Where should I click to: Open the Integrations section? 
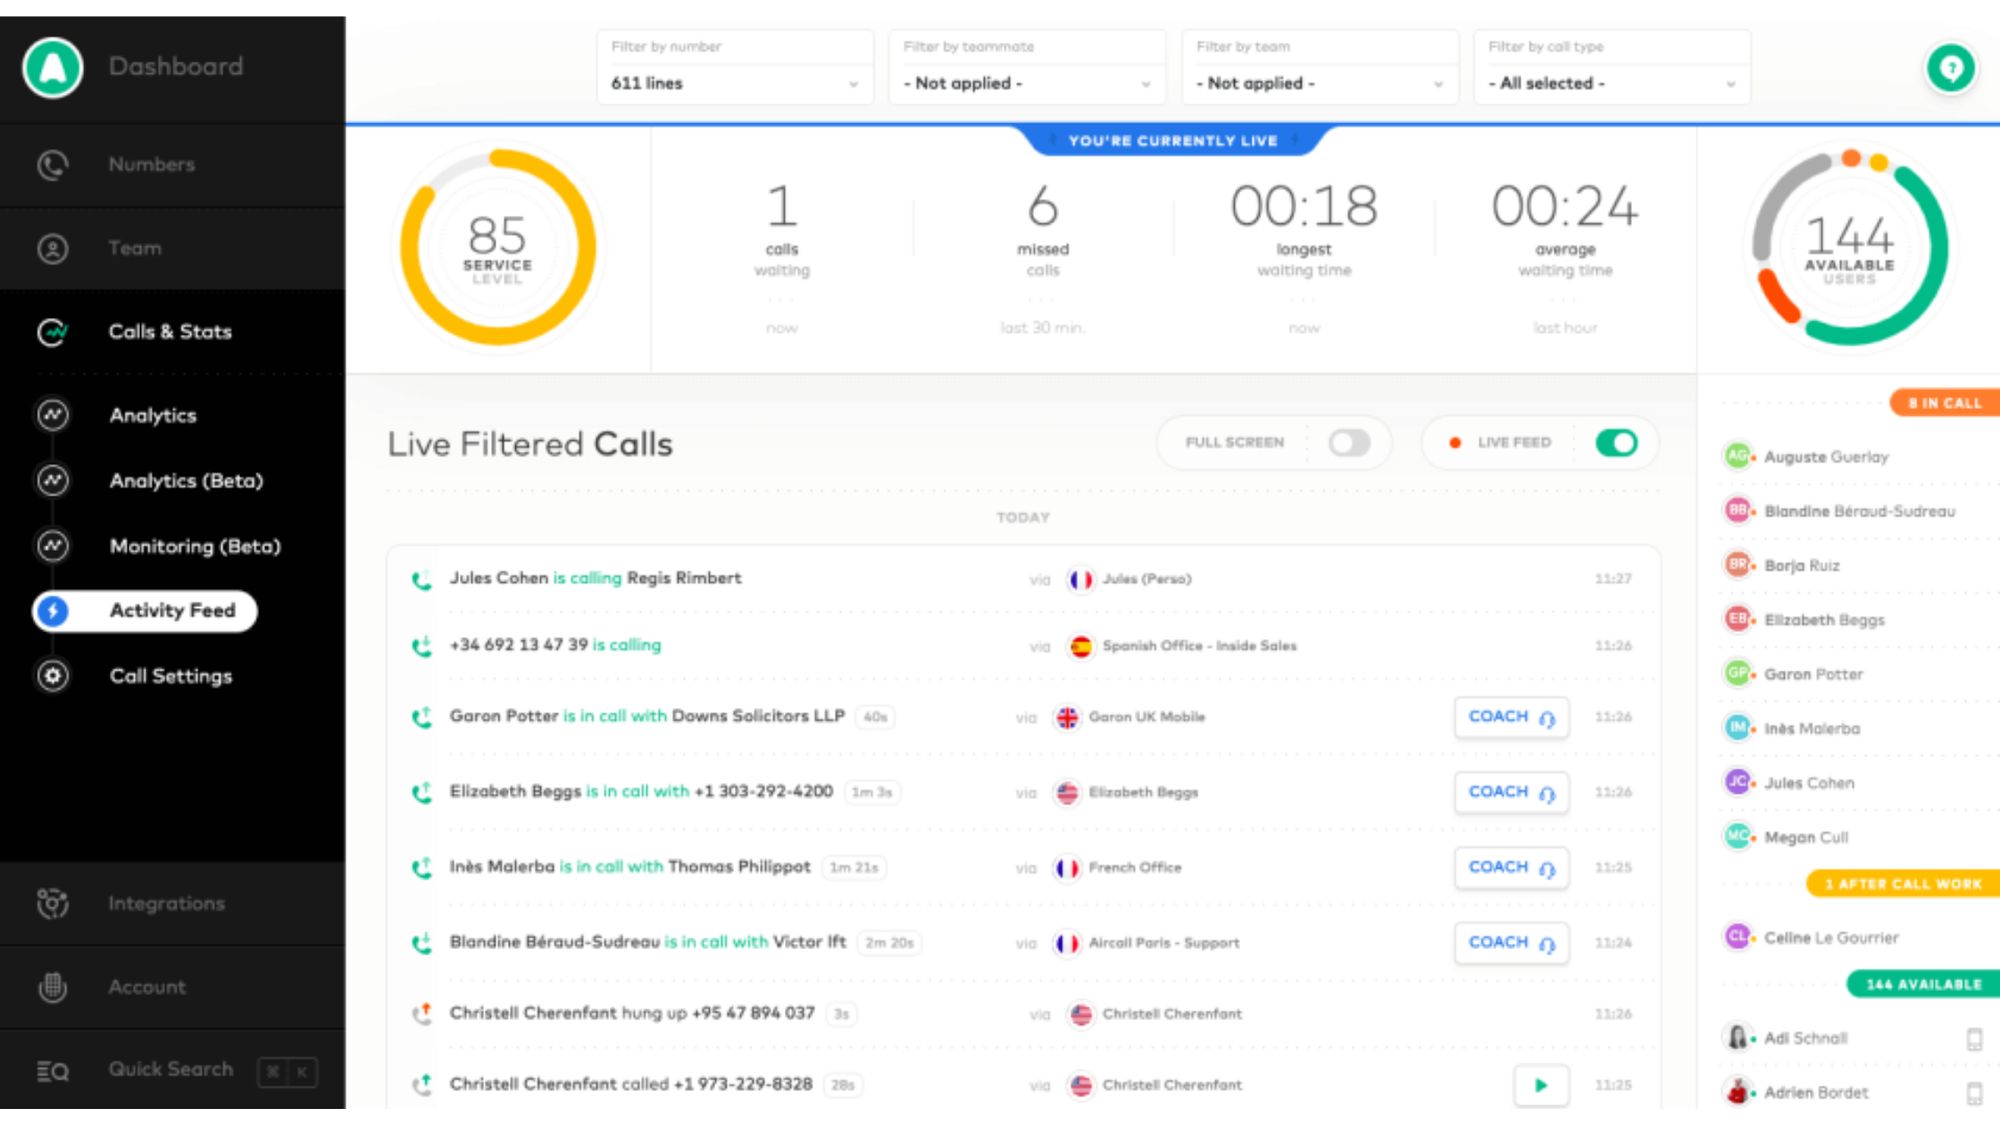tap(172, 903)
